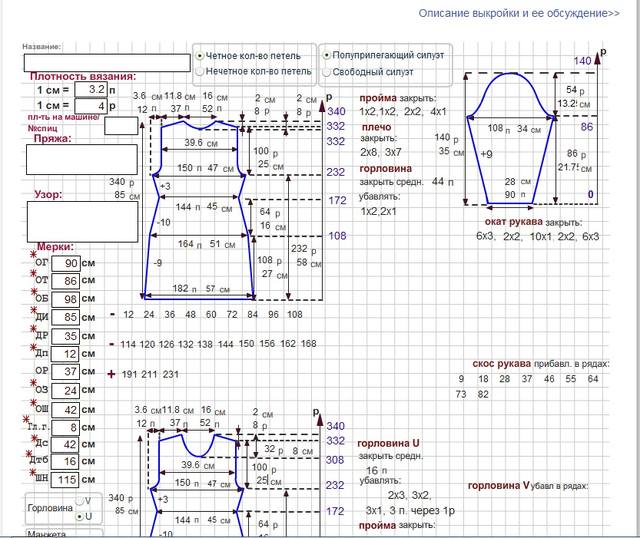640x538 pixels.
Task: Edit ОЗ measurement field 24
Action: 66,391
